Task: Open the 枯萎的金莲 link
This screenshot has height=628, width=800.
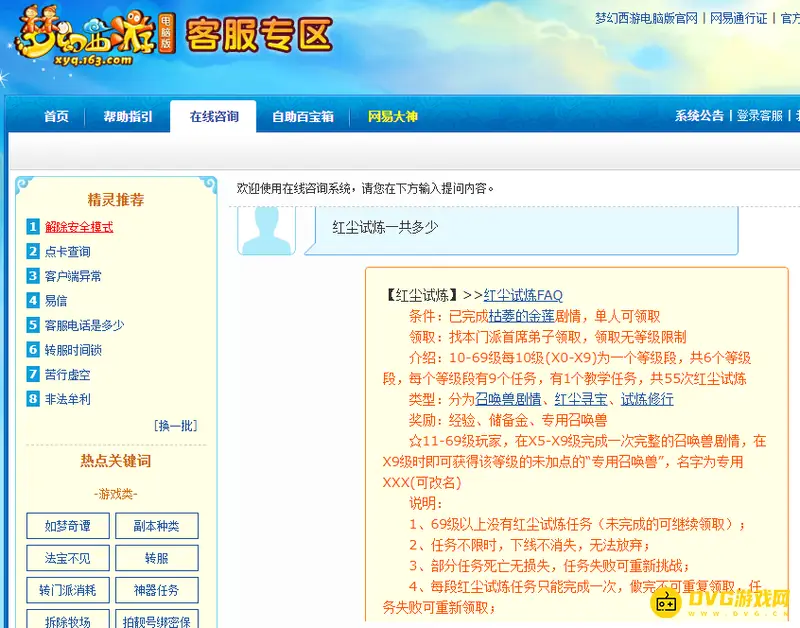Action: pyautogui.click(x=521, y=316)
